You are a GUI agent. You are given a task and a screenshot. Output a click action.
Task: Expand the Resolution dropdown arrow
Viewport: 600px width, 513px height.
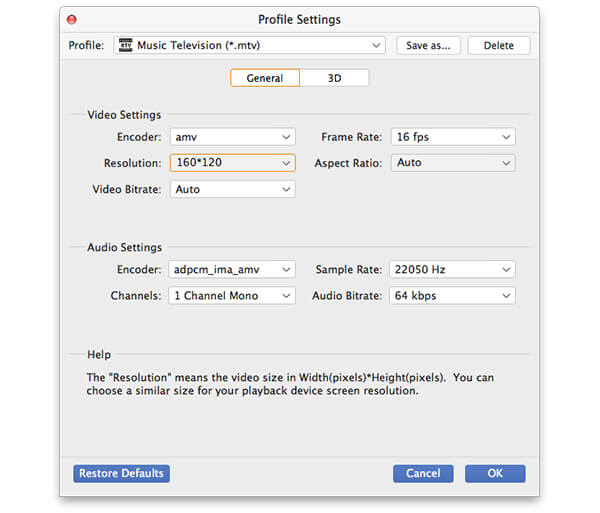pyautogui.click(x=287, y=163)
